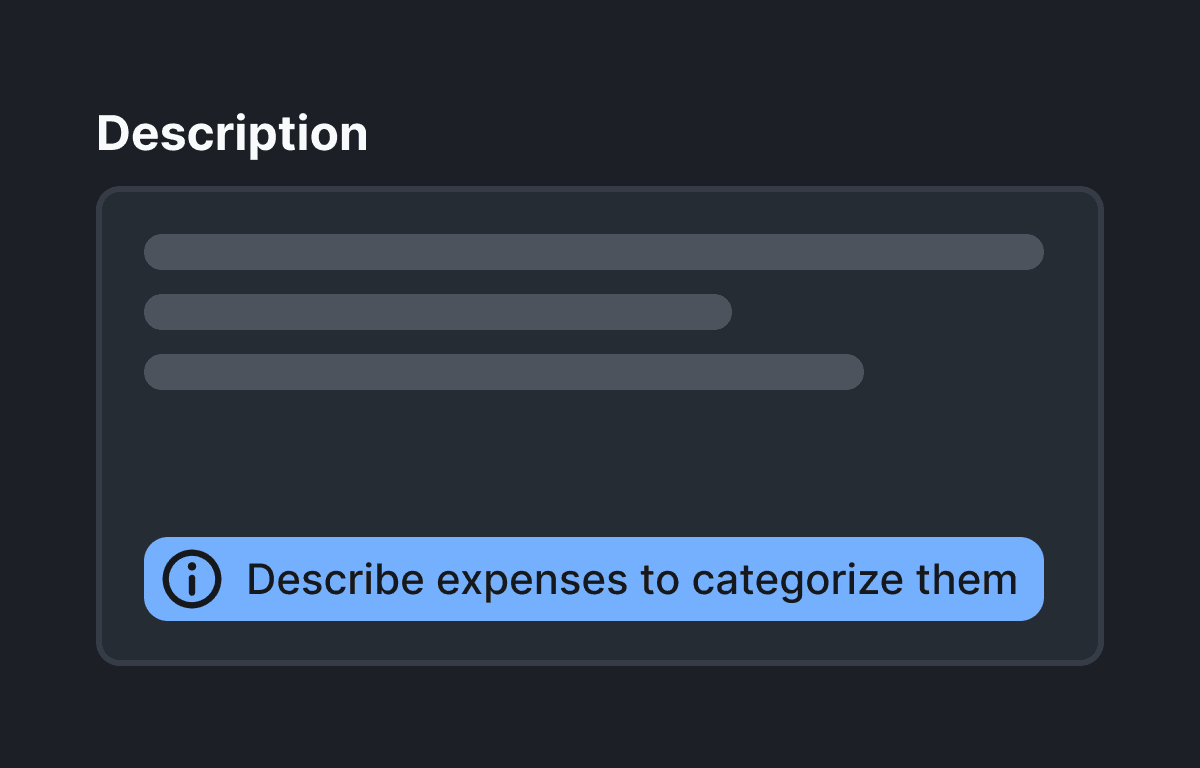The height and width of the screenshot is (768, 1200).
Task: Click the word "to" in the hint banner
Action: [661, 580]
